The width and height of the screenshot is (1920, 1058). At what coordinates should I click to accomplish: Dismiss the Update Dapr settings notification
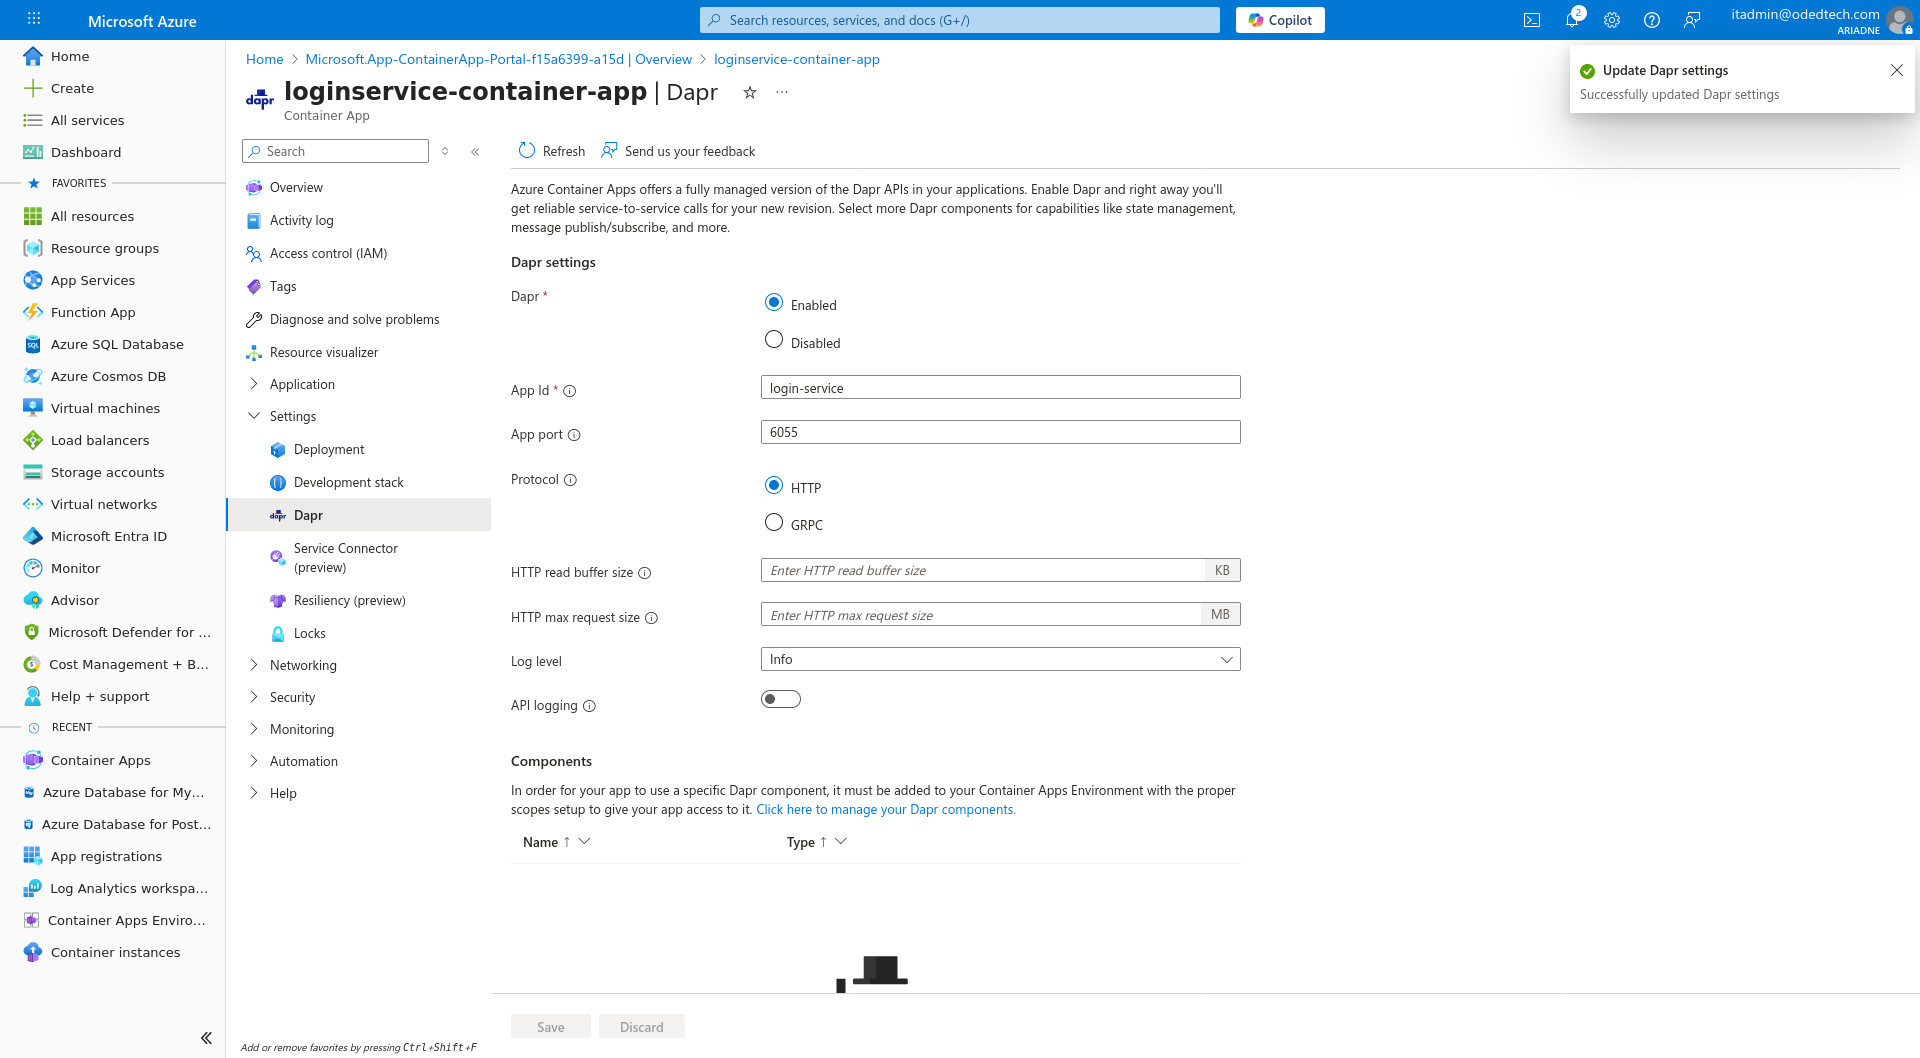1897,70
